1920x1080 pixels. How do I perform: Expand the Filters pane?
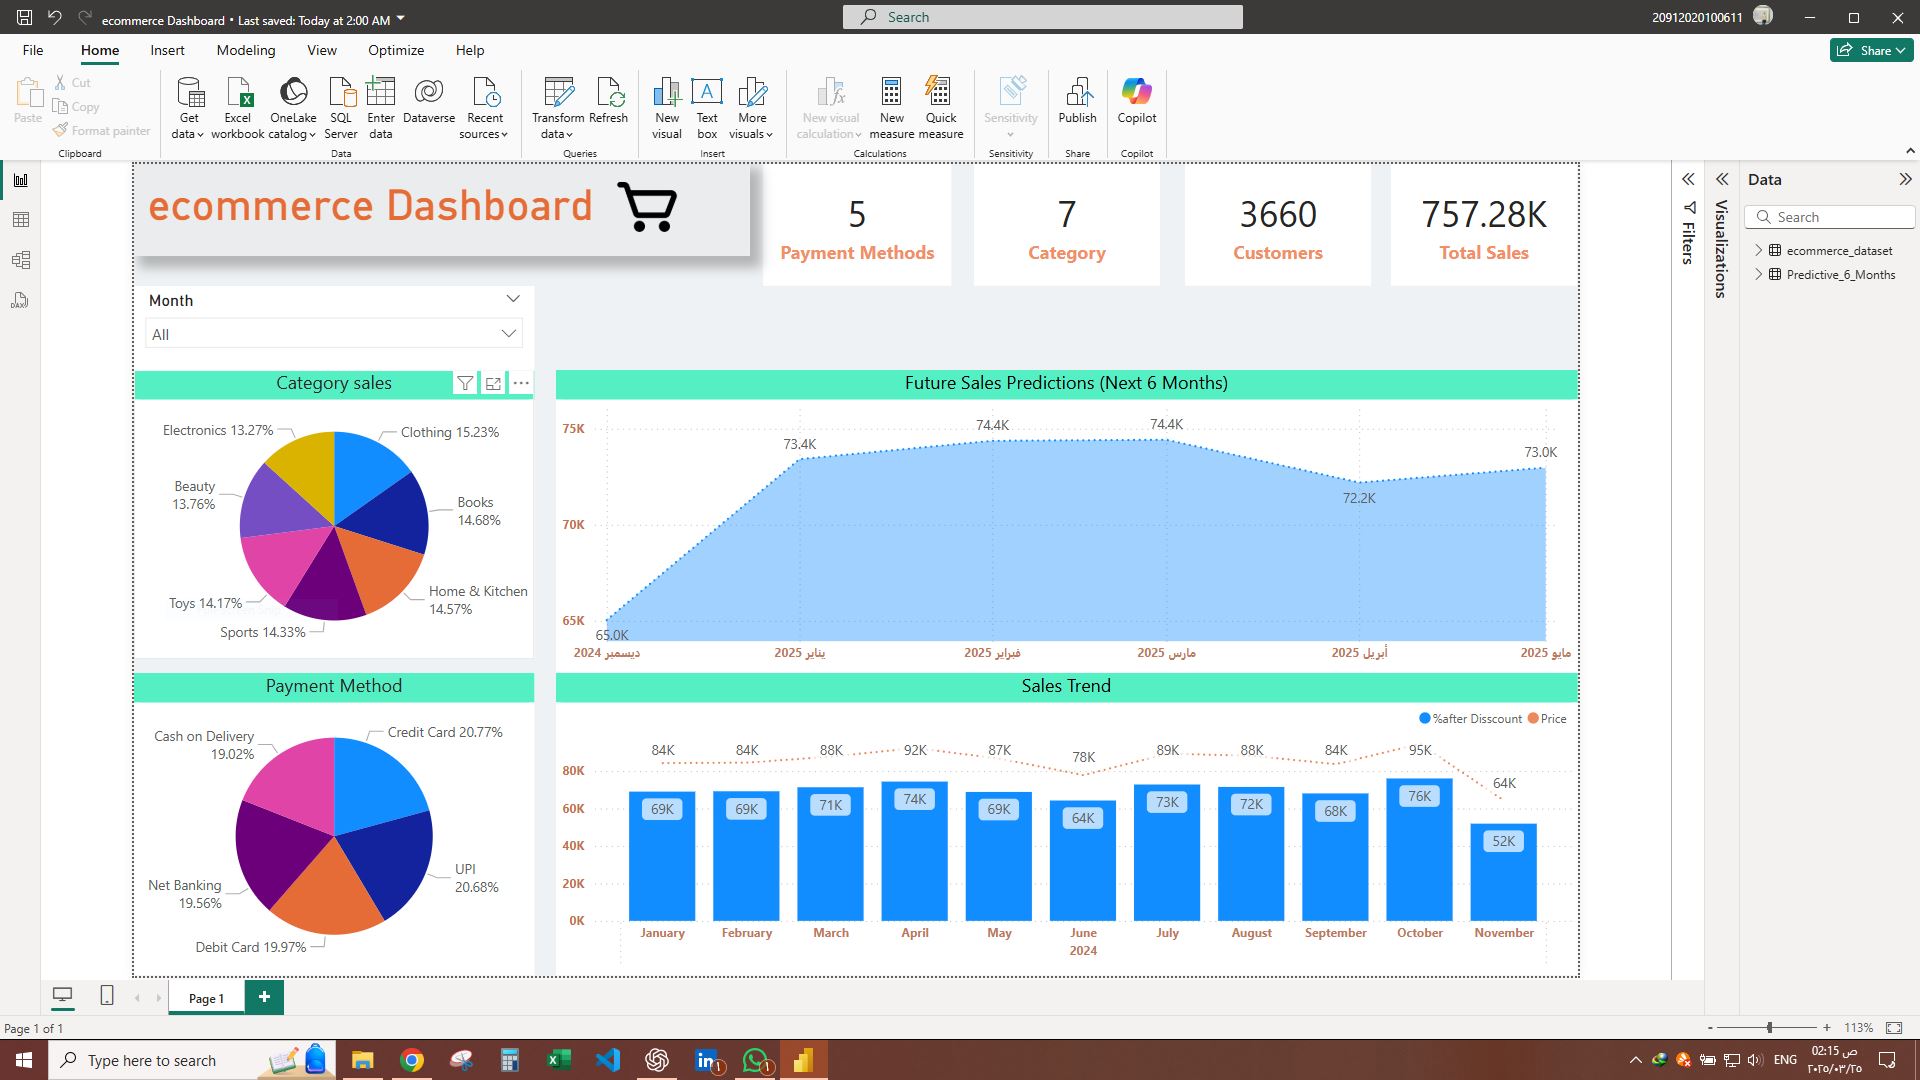1688,180
